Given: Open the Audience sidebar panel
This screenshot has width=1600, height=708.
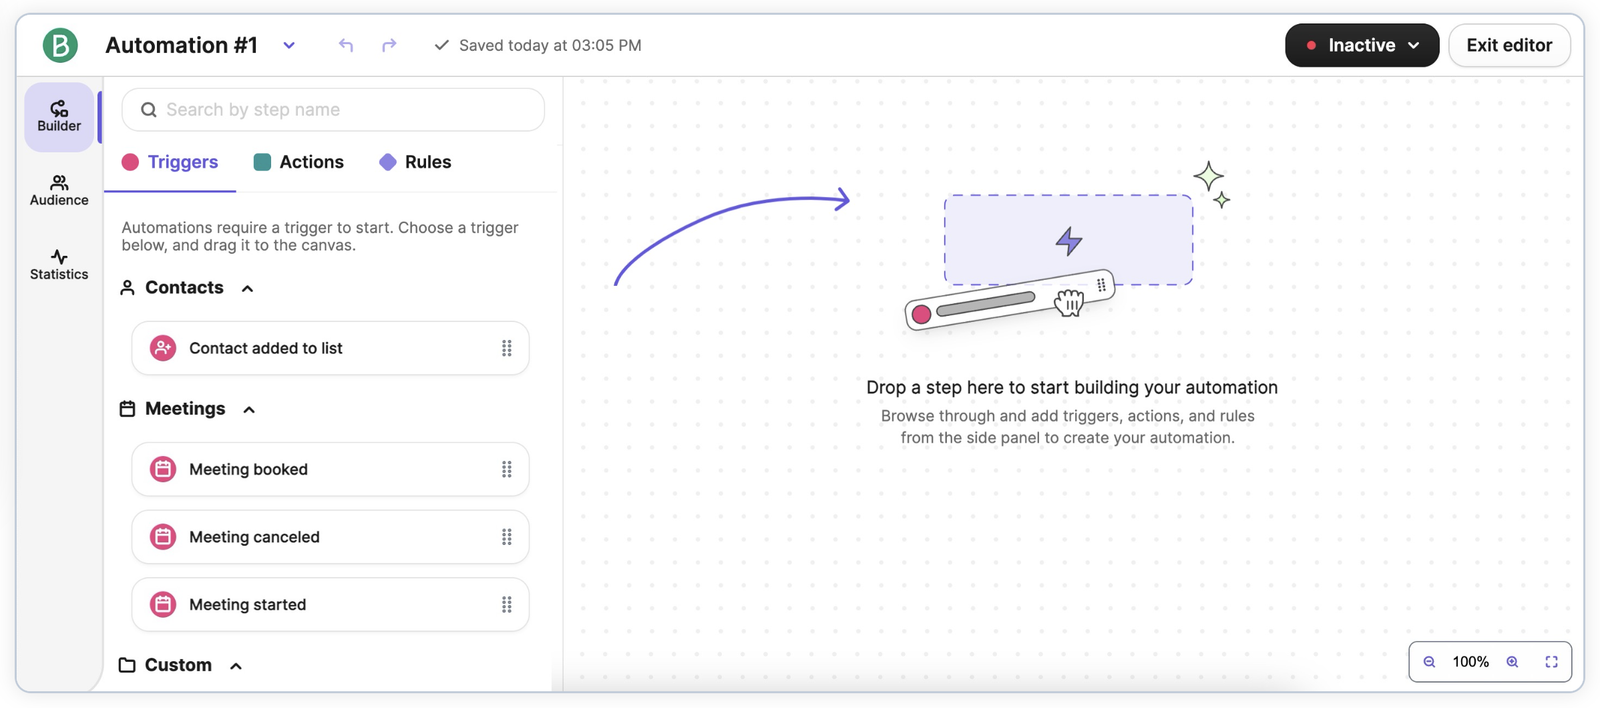Looking at the screenshot, I should pyautogui.click(x=59, y=190).
